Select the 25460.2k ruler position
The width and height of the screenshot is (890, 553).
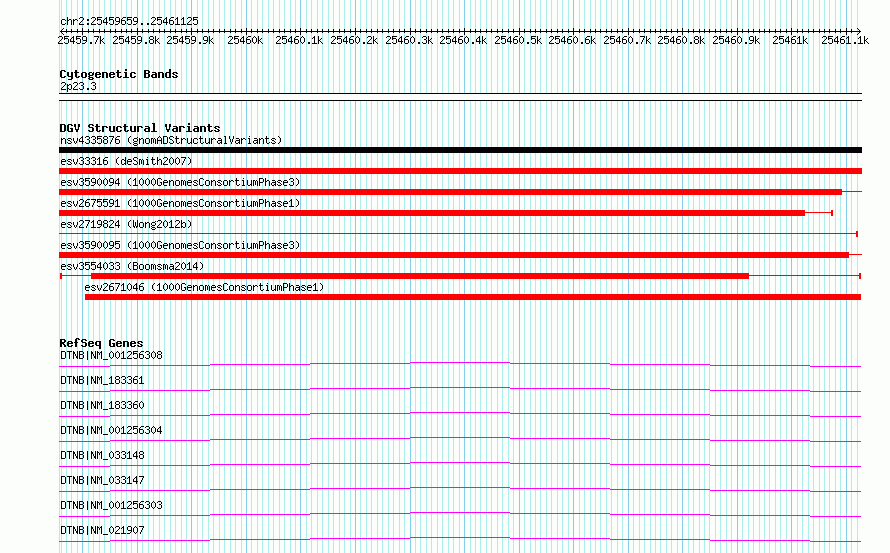pyautogui.click(x=354, y=40)
